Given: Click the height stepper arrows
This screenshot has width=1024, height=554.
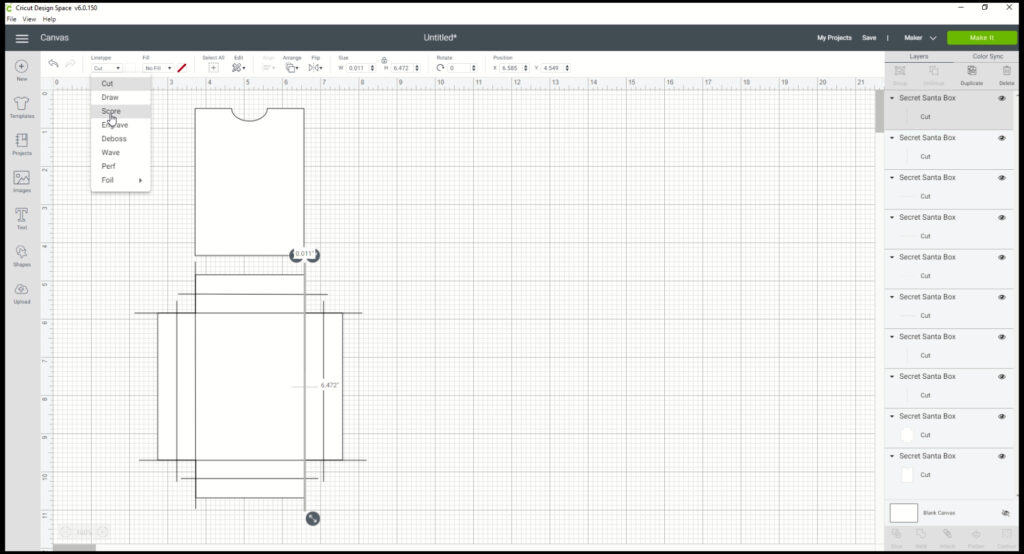Looking at the screenshot, I should tap(417, 68).
